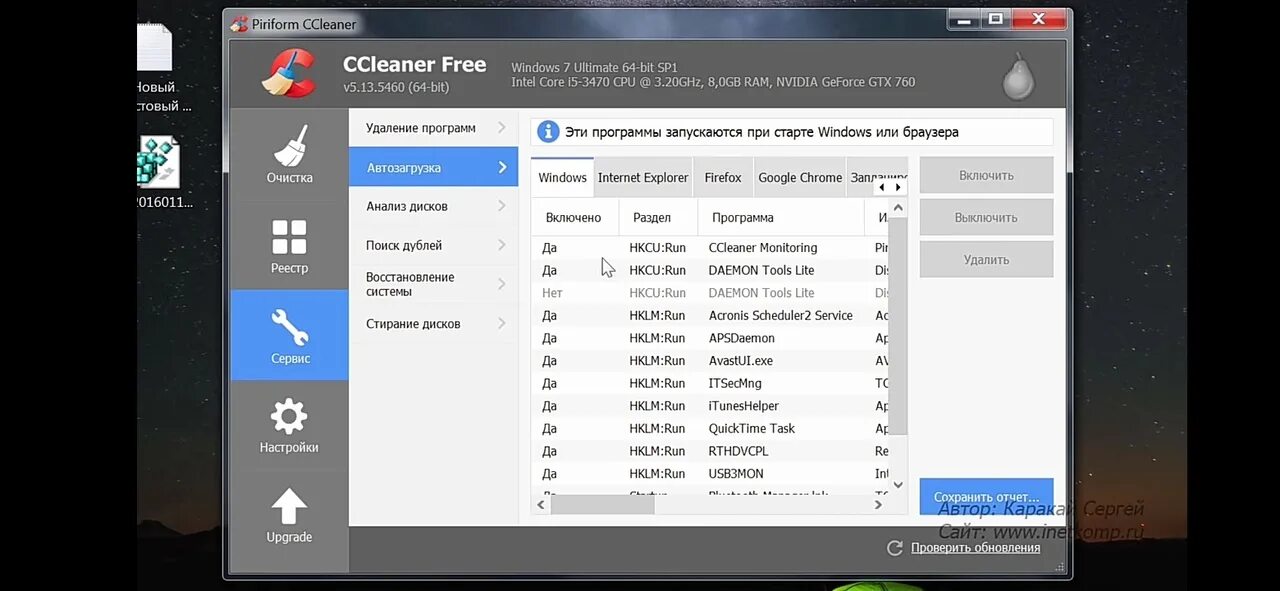Select the USB3MON row

tap(710, 474)
